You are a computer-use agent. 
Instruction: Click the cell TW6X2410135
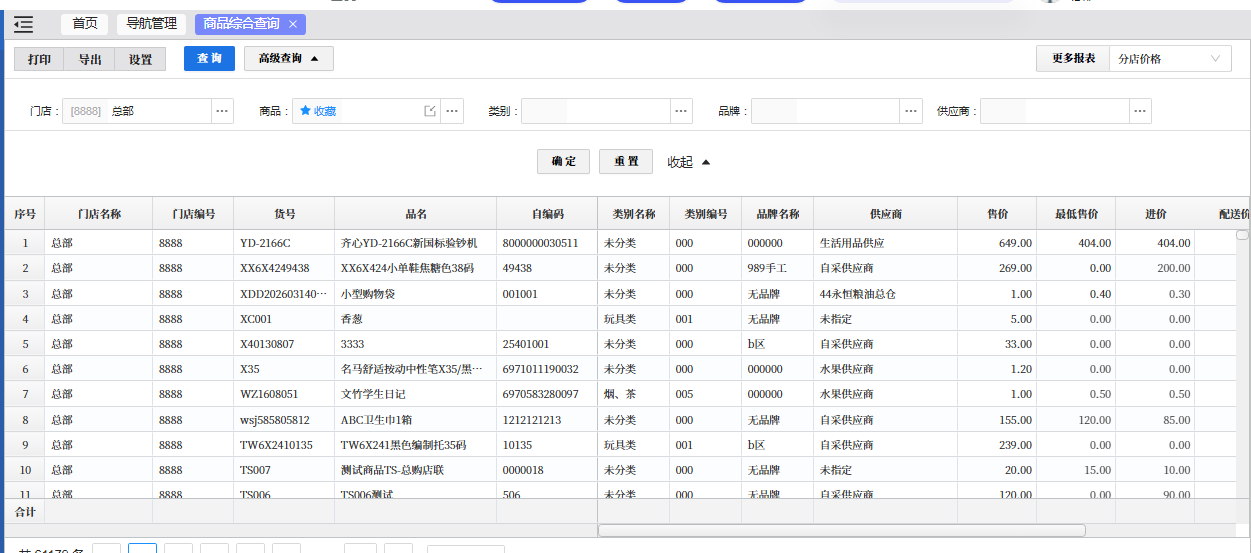[x=284, y=445]
